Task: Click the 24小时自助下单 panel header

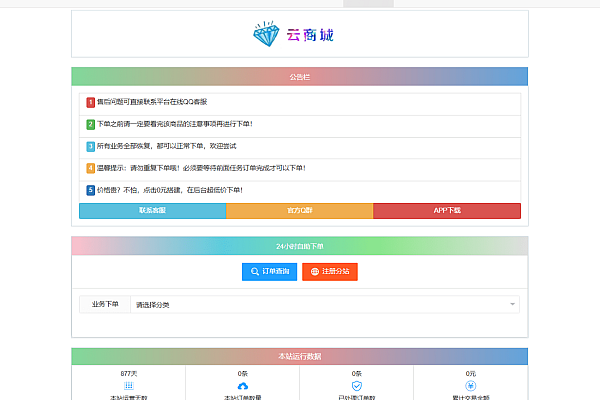Action: pyautogui.click(x=299, y=246)
